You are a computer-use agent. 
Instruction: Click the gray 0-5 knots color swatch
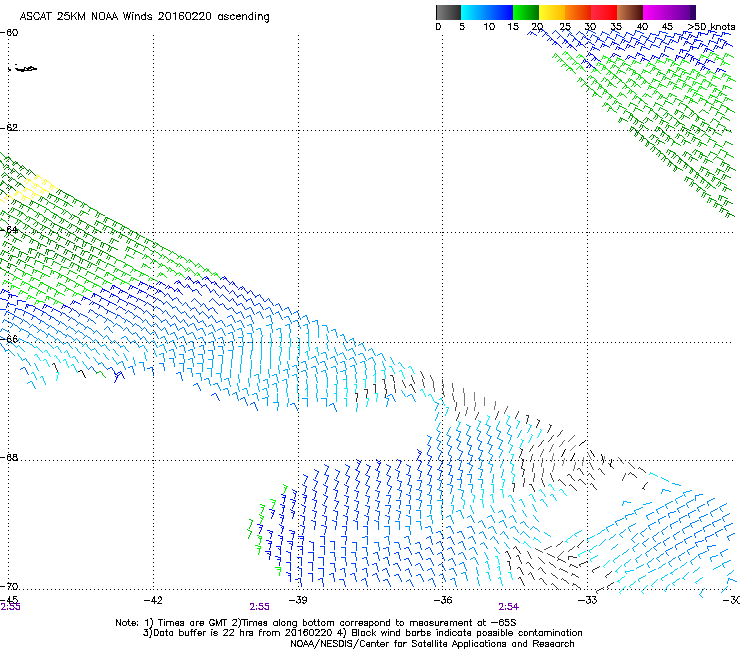click(x=448, y=12)
